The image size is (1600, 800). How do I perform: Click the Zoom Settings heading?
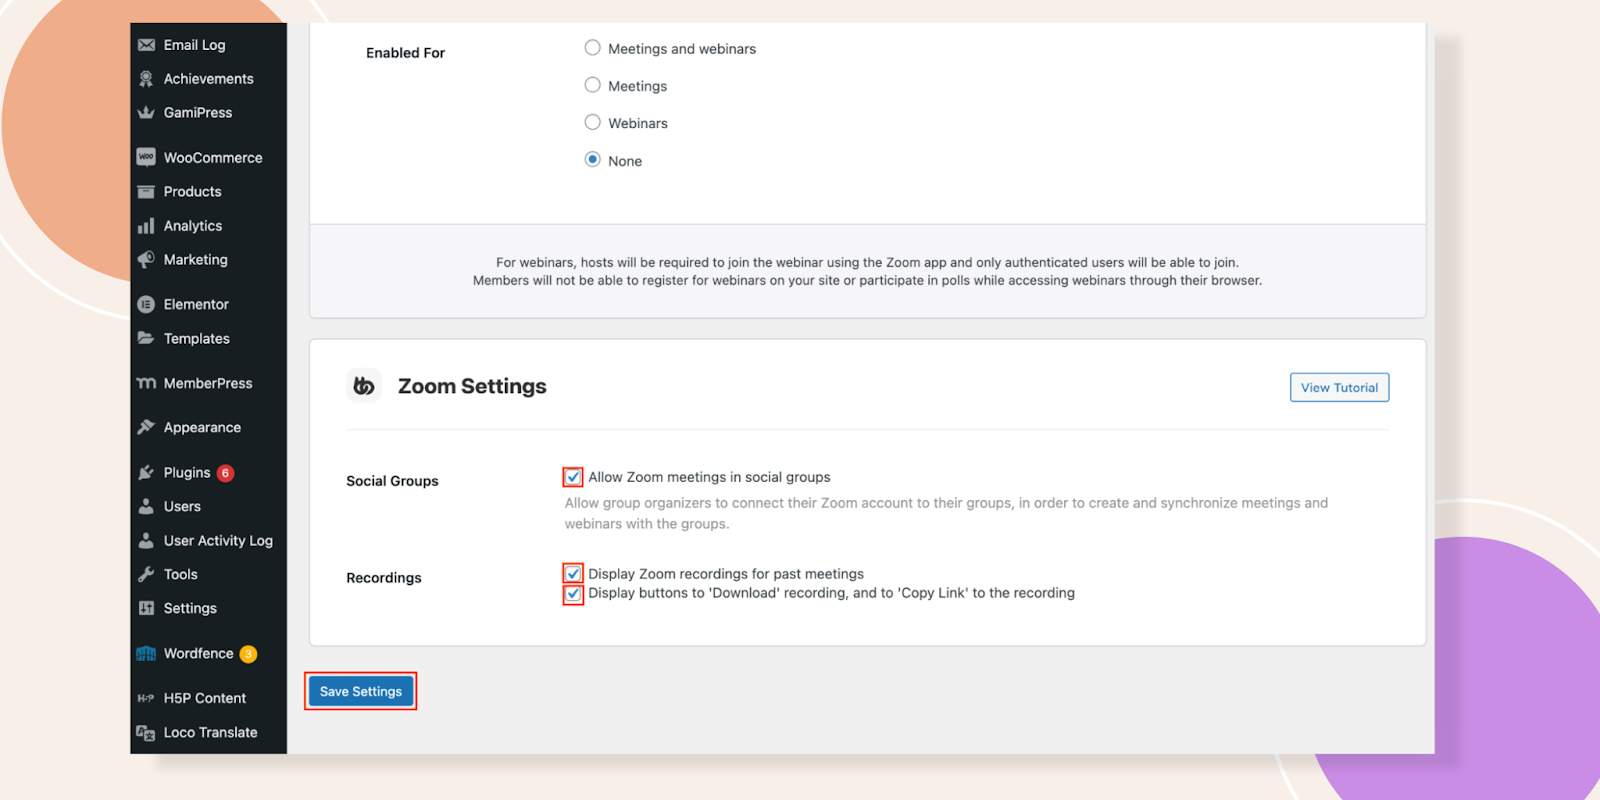(x=472, y=386)
